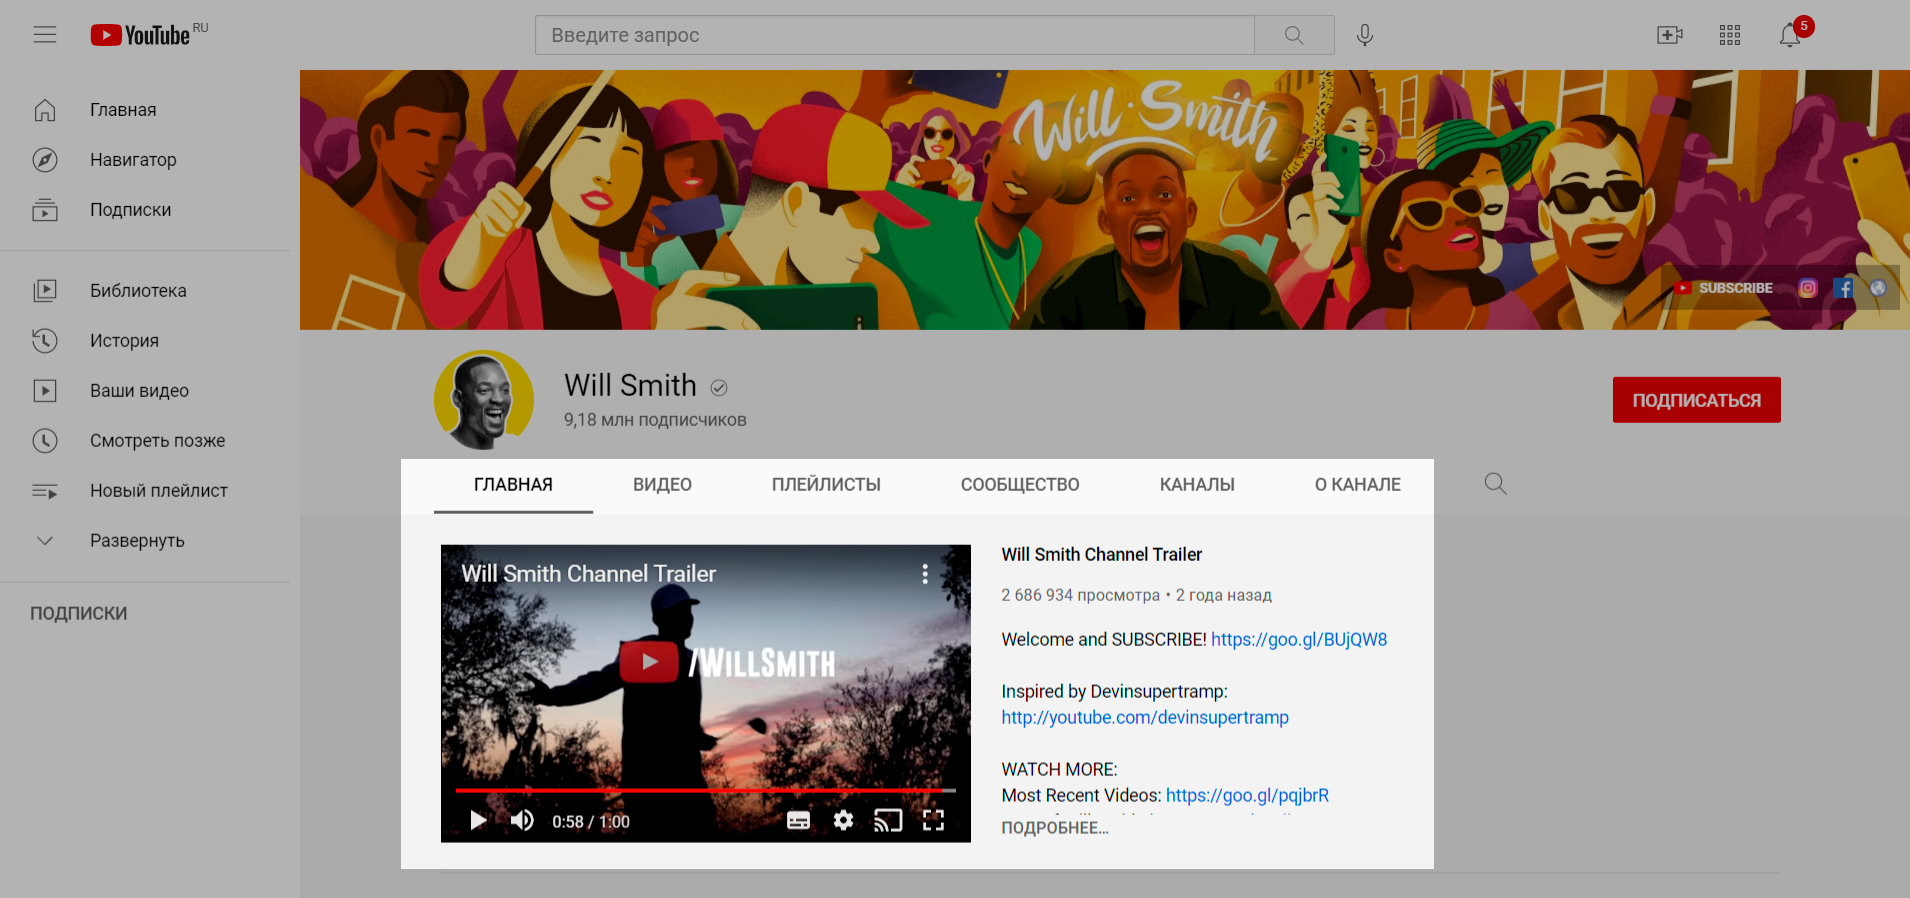
Task: Click the red video progress bar
Action: click(x=705, y=790)
